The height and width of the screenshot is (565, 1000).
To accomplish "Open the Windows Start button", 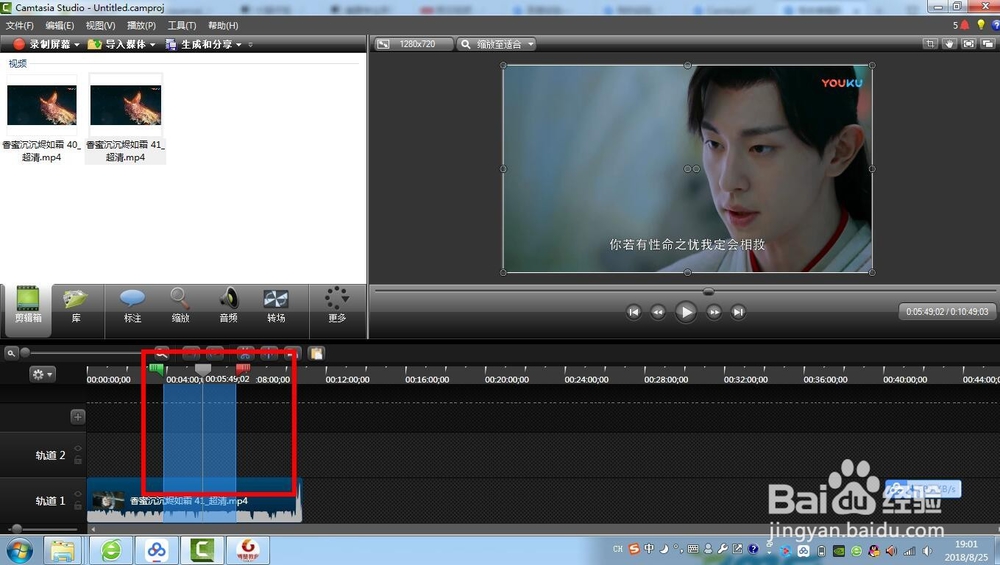I will 19,550.
